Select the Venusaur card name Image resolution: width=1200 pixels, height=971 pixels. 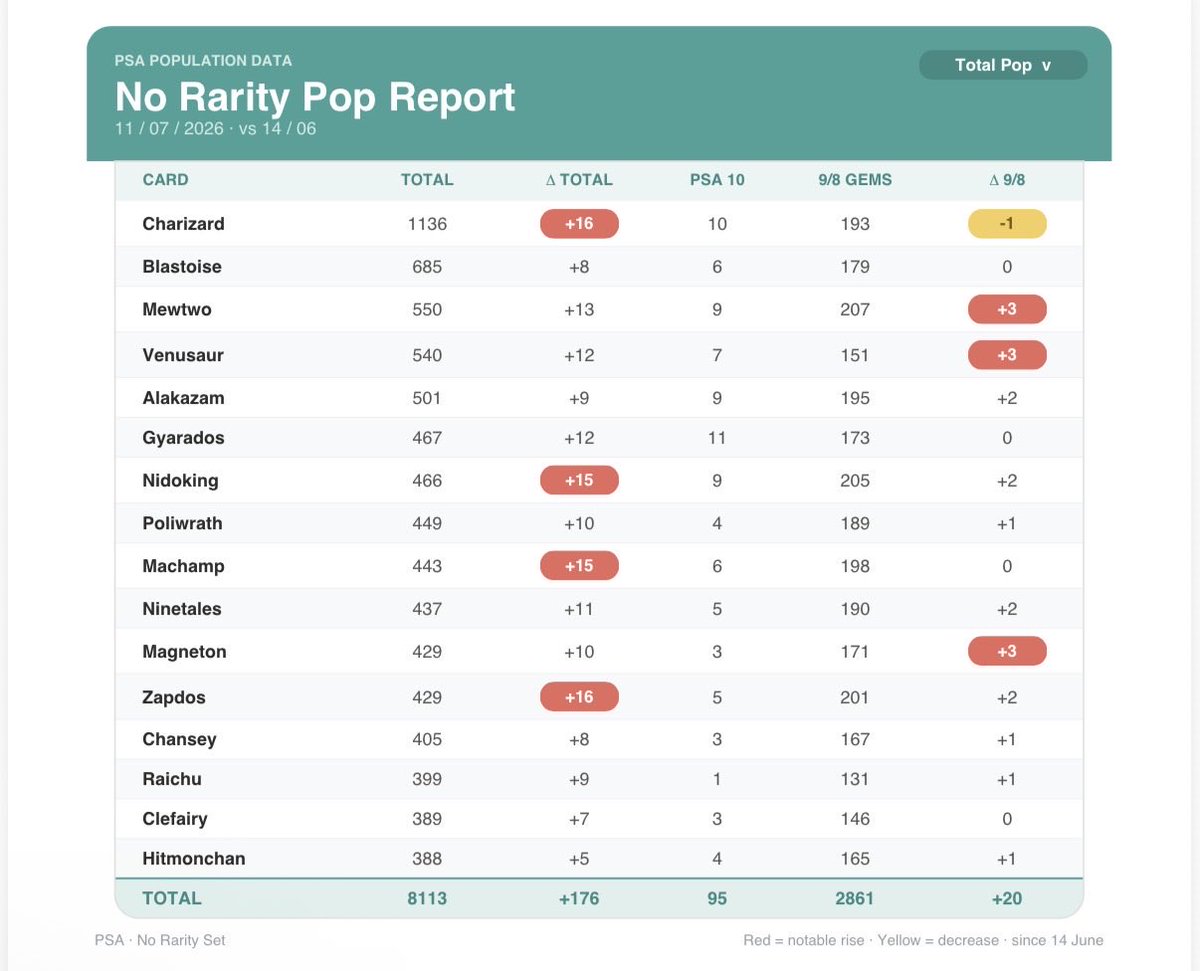pos(183,355)
